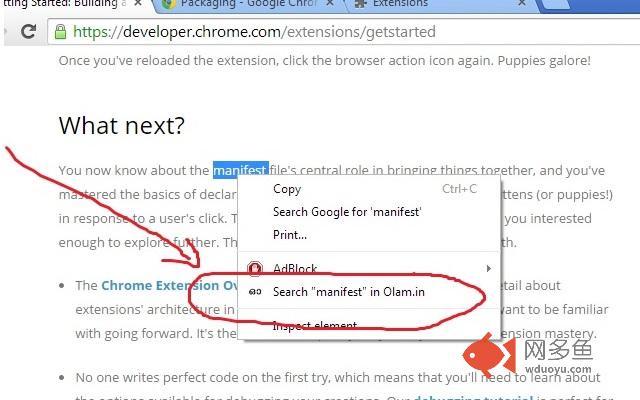This screenshot has width=640, height=400.
Task: Open the AdBlock context menu entry
Action: (369, 268)
